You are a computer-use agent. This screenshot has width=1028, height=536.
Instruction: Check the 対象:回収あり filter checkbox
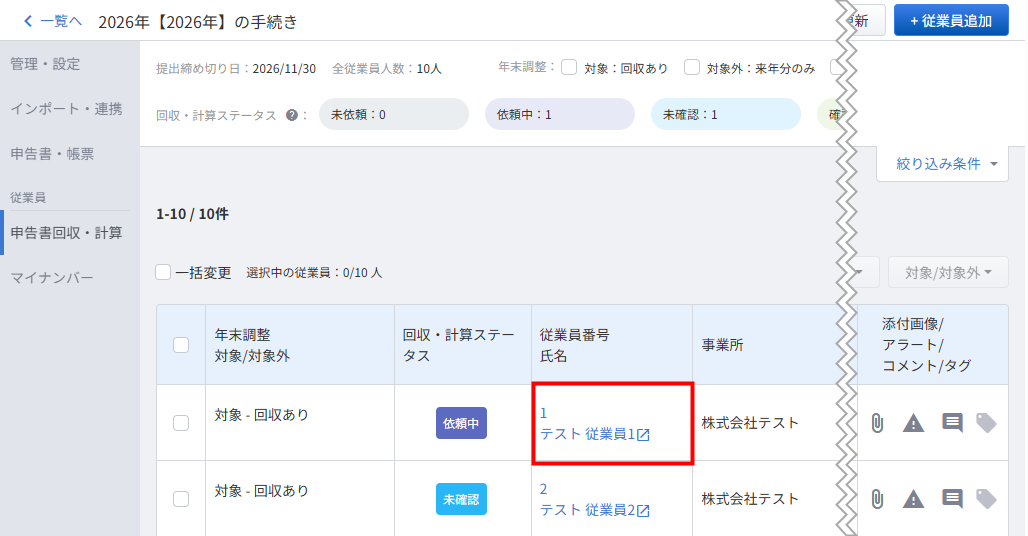click(569, 67)
